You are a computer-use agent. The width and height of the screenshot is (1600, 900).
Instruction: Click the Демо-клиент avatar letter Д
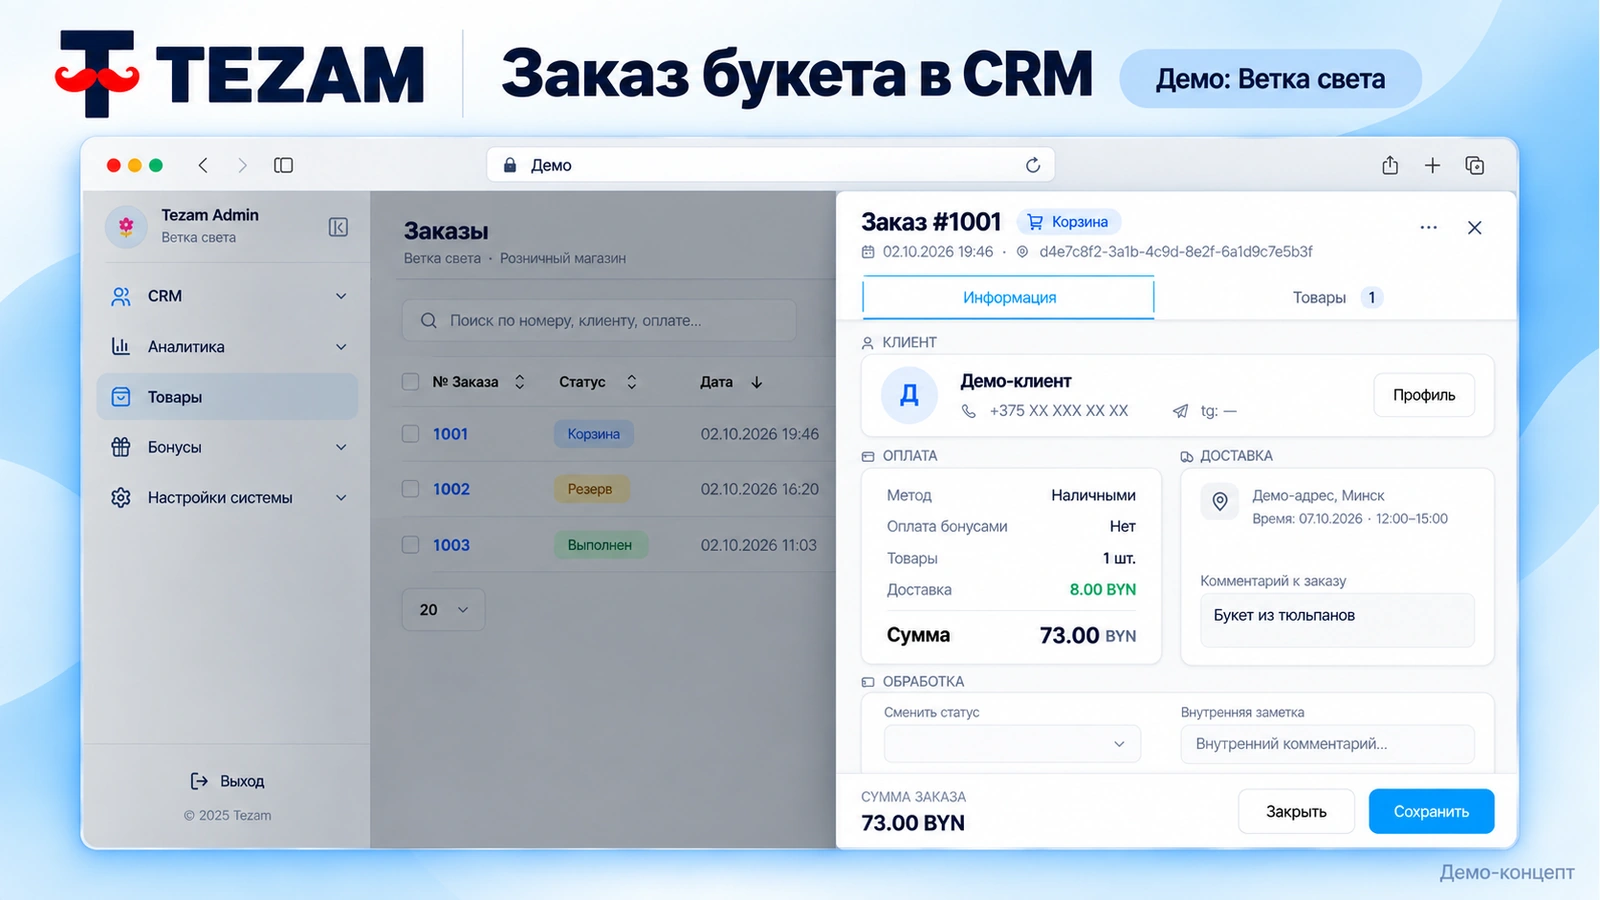(909, 395)
